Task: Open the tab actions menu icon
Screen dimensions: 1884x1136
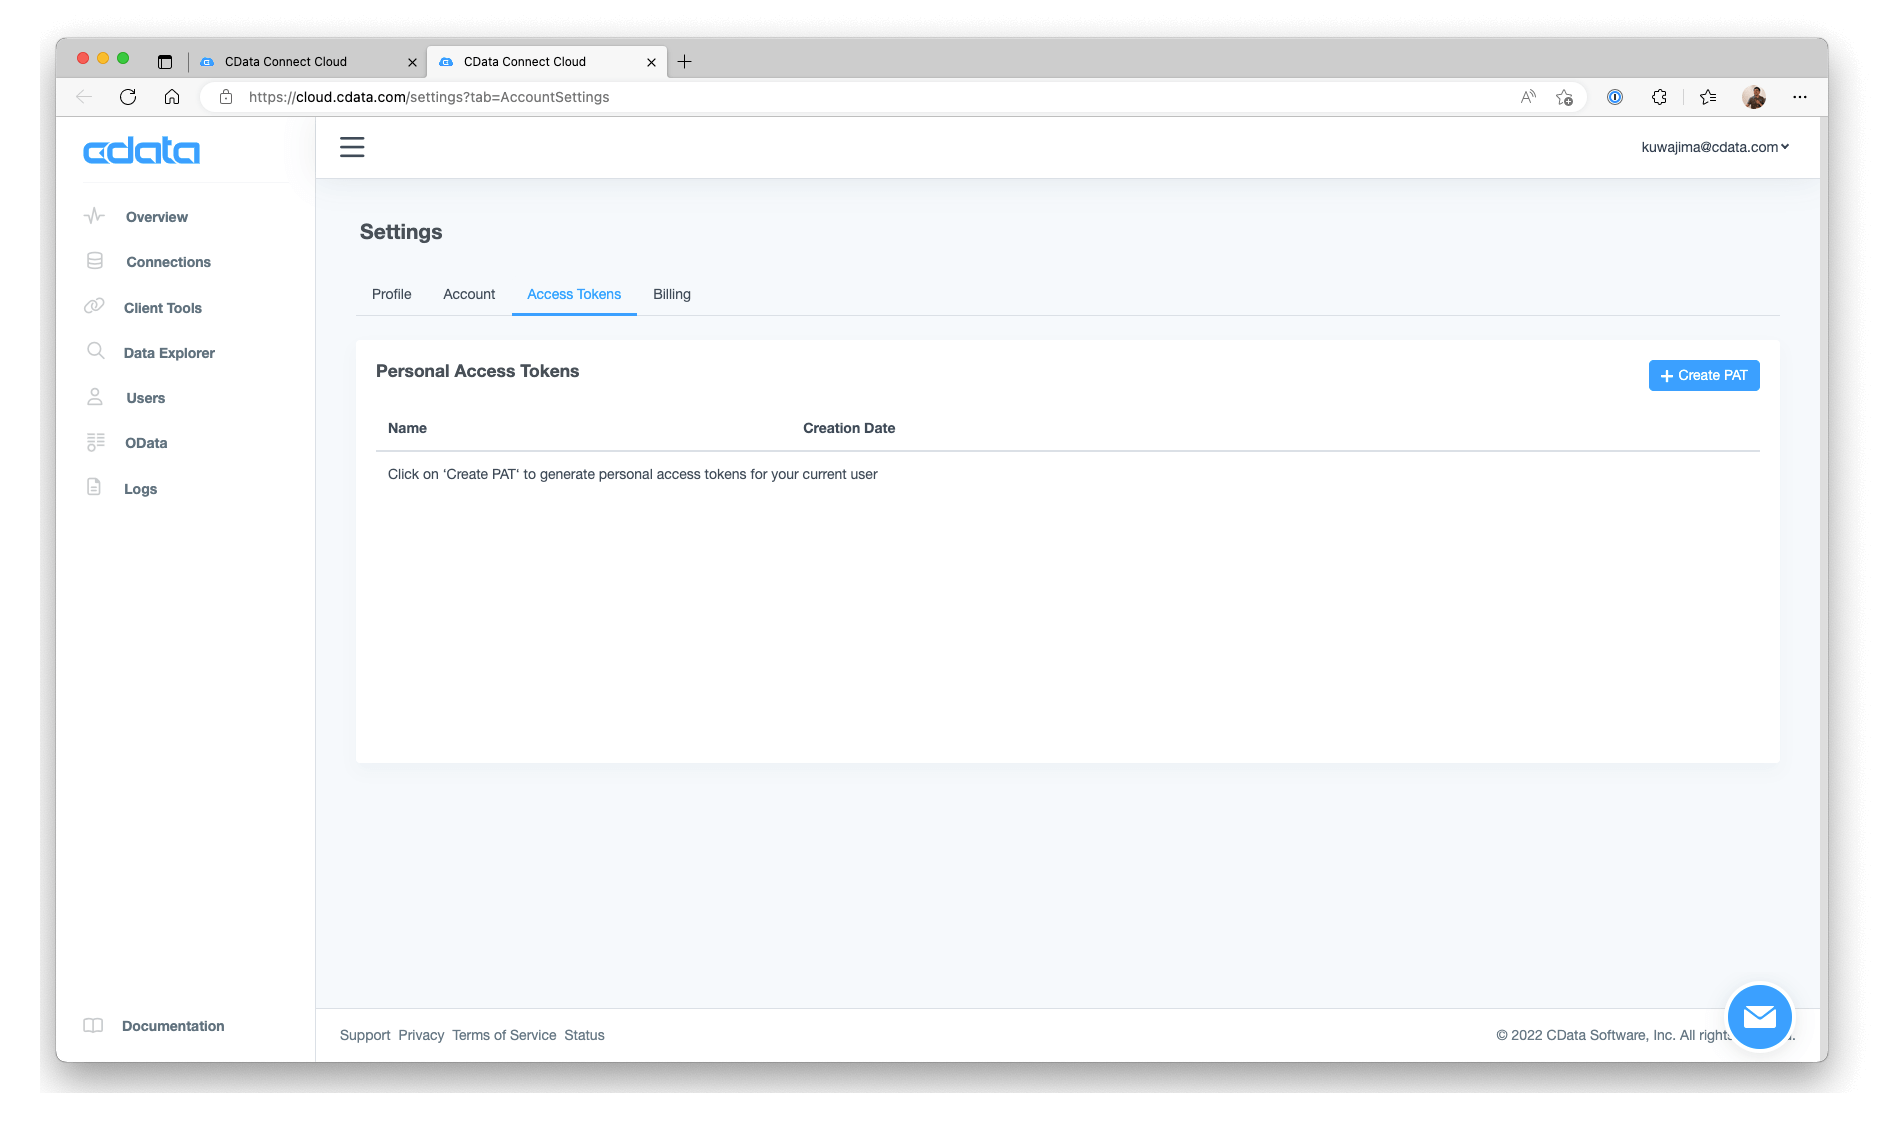Action: tap(165, 62)
